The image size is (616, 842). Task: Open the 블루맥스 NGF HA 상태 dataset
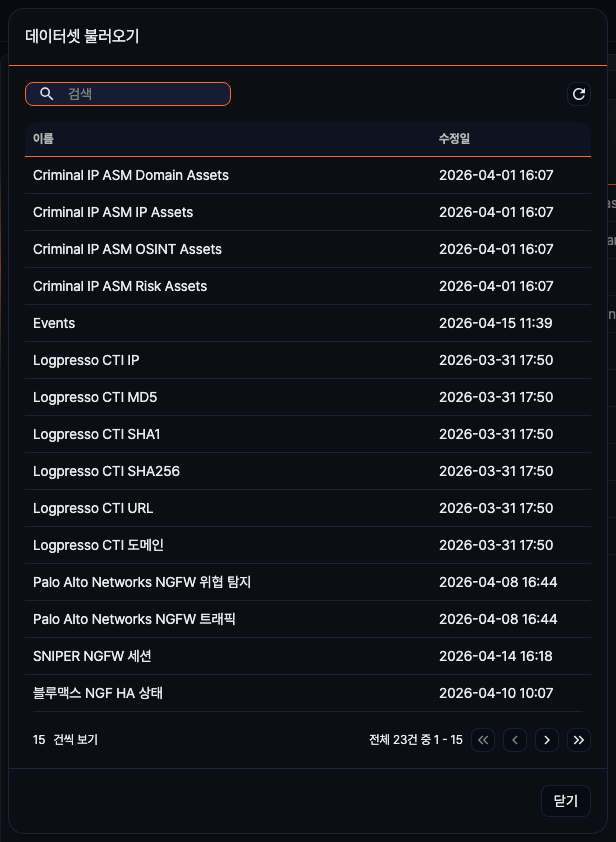(98, 693)
